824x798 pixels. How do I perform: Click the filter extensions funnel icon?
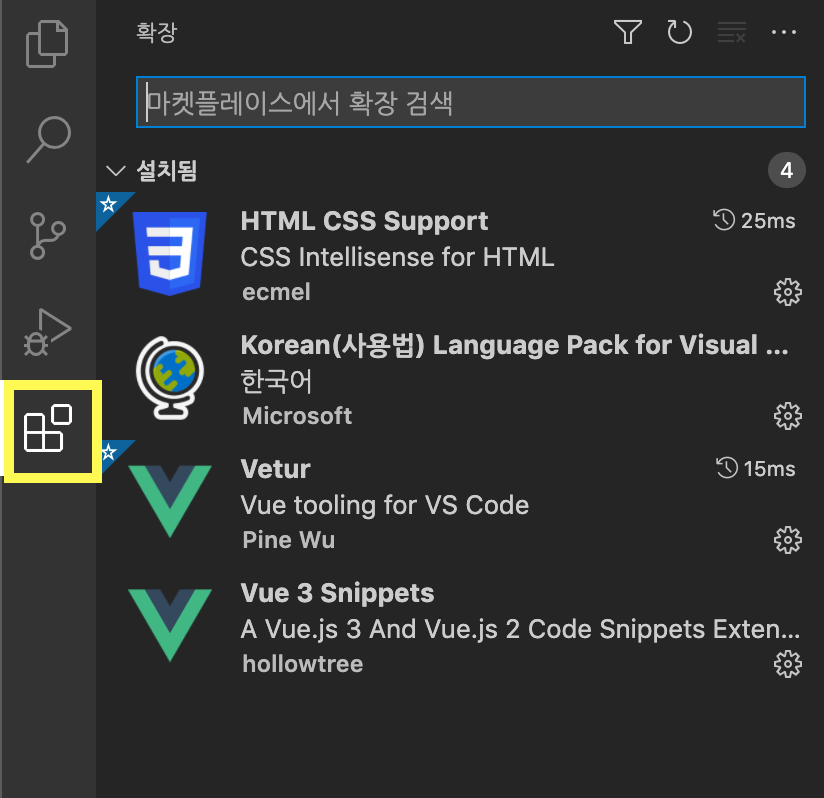click(x=627, y=32)
